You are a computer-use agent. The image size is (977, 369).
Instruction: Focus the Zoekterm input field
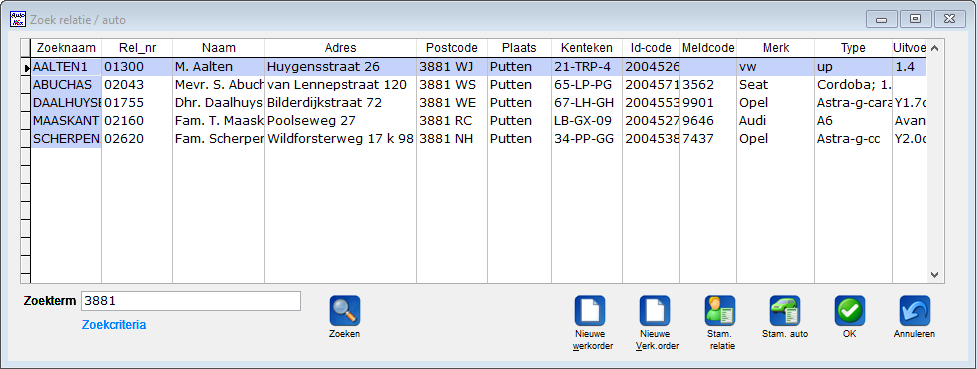click(x=191, y=300)
